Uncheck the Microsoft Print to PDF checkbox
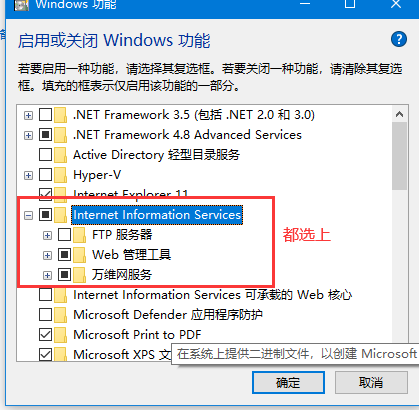This screenshot has height=410, width=419. point(45,335)
